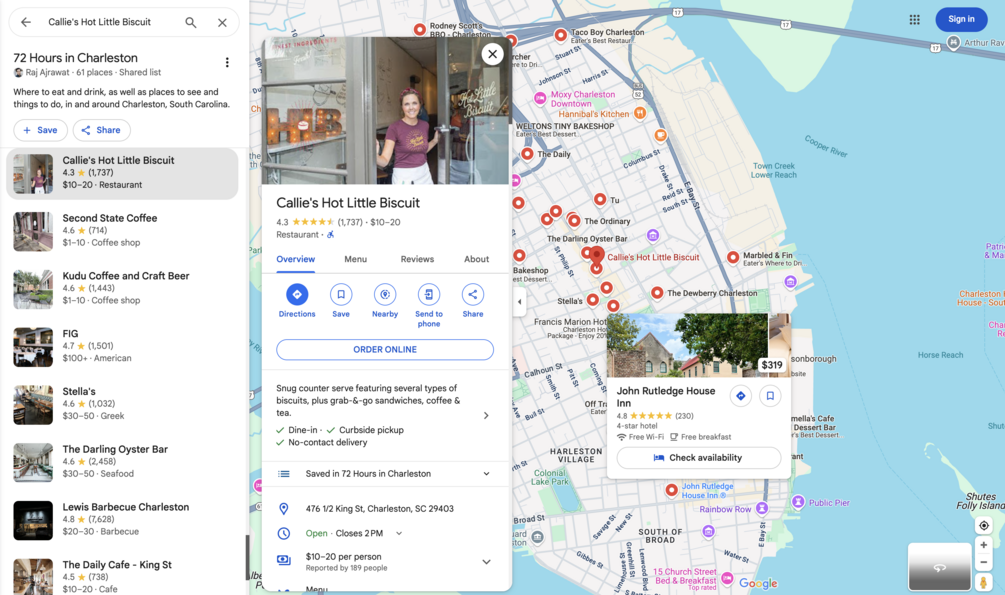Expand Saved in 72 Hours in Charleston
Viewport: 1005px width, 595px height.
point(486,474)
